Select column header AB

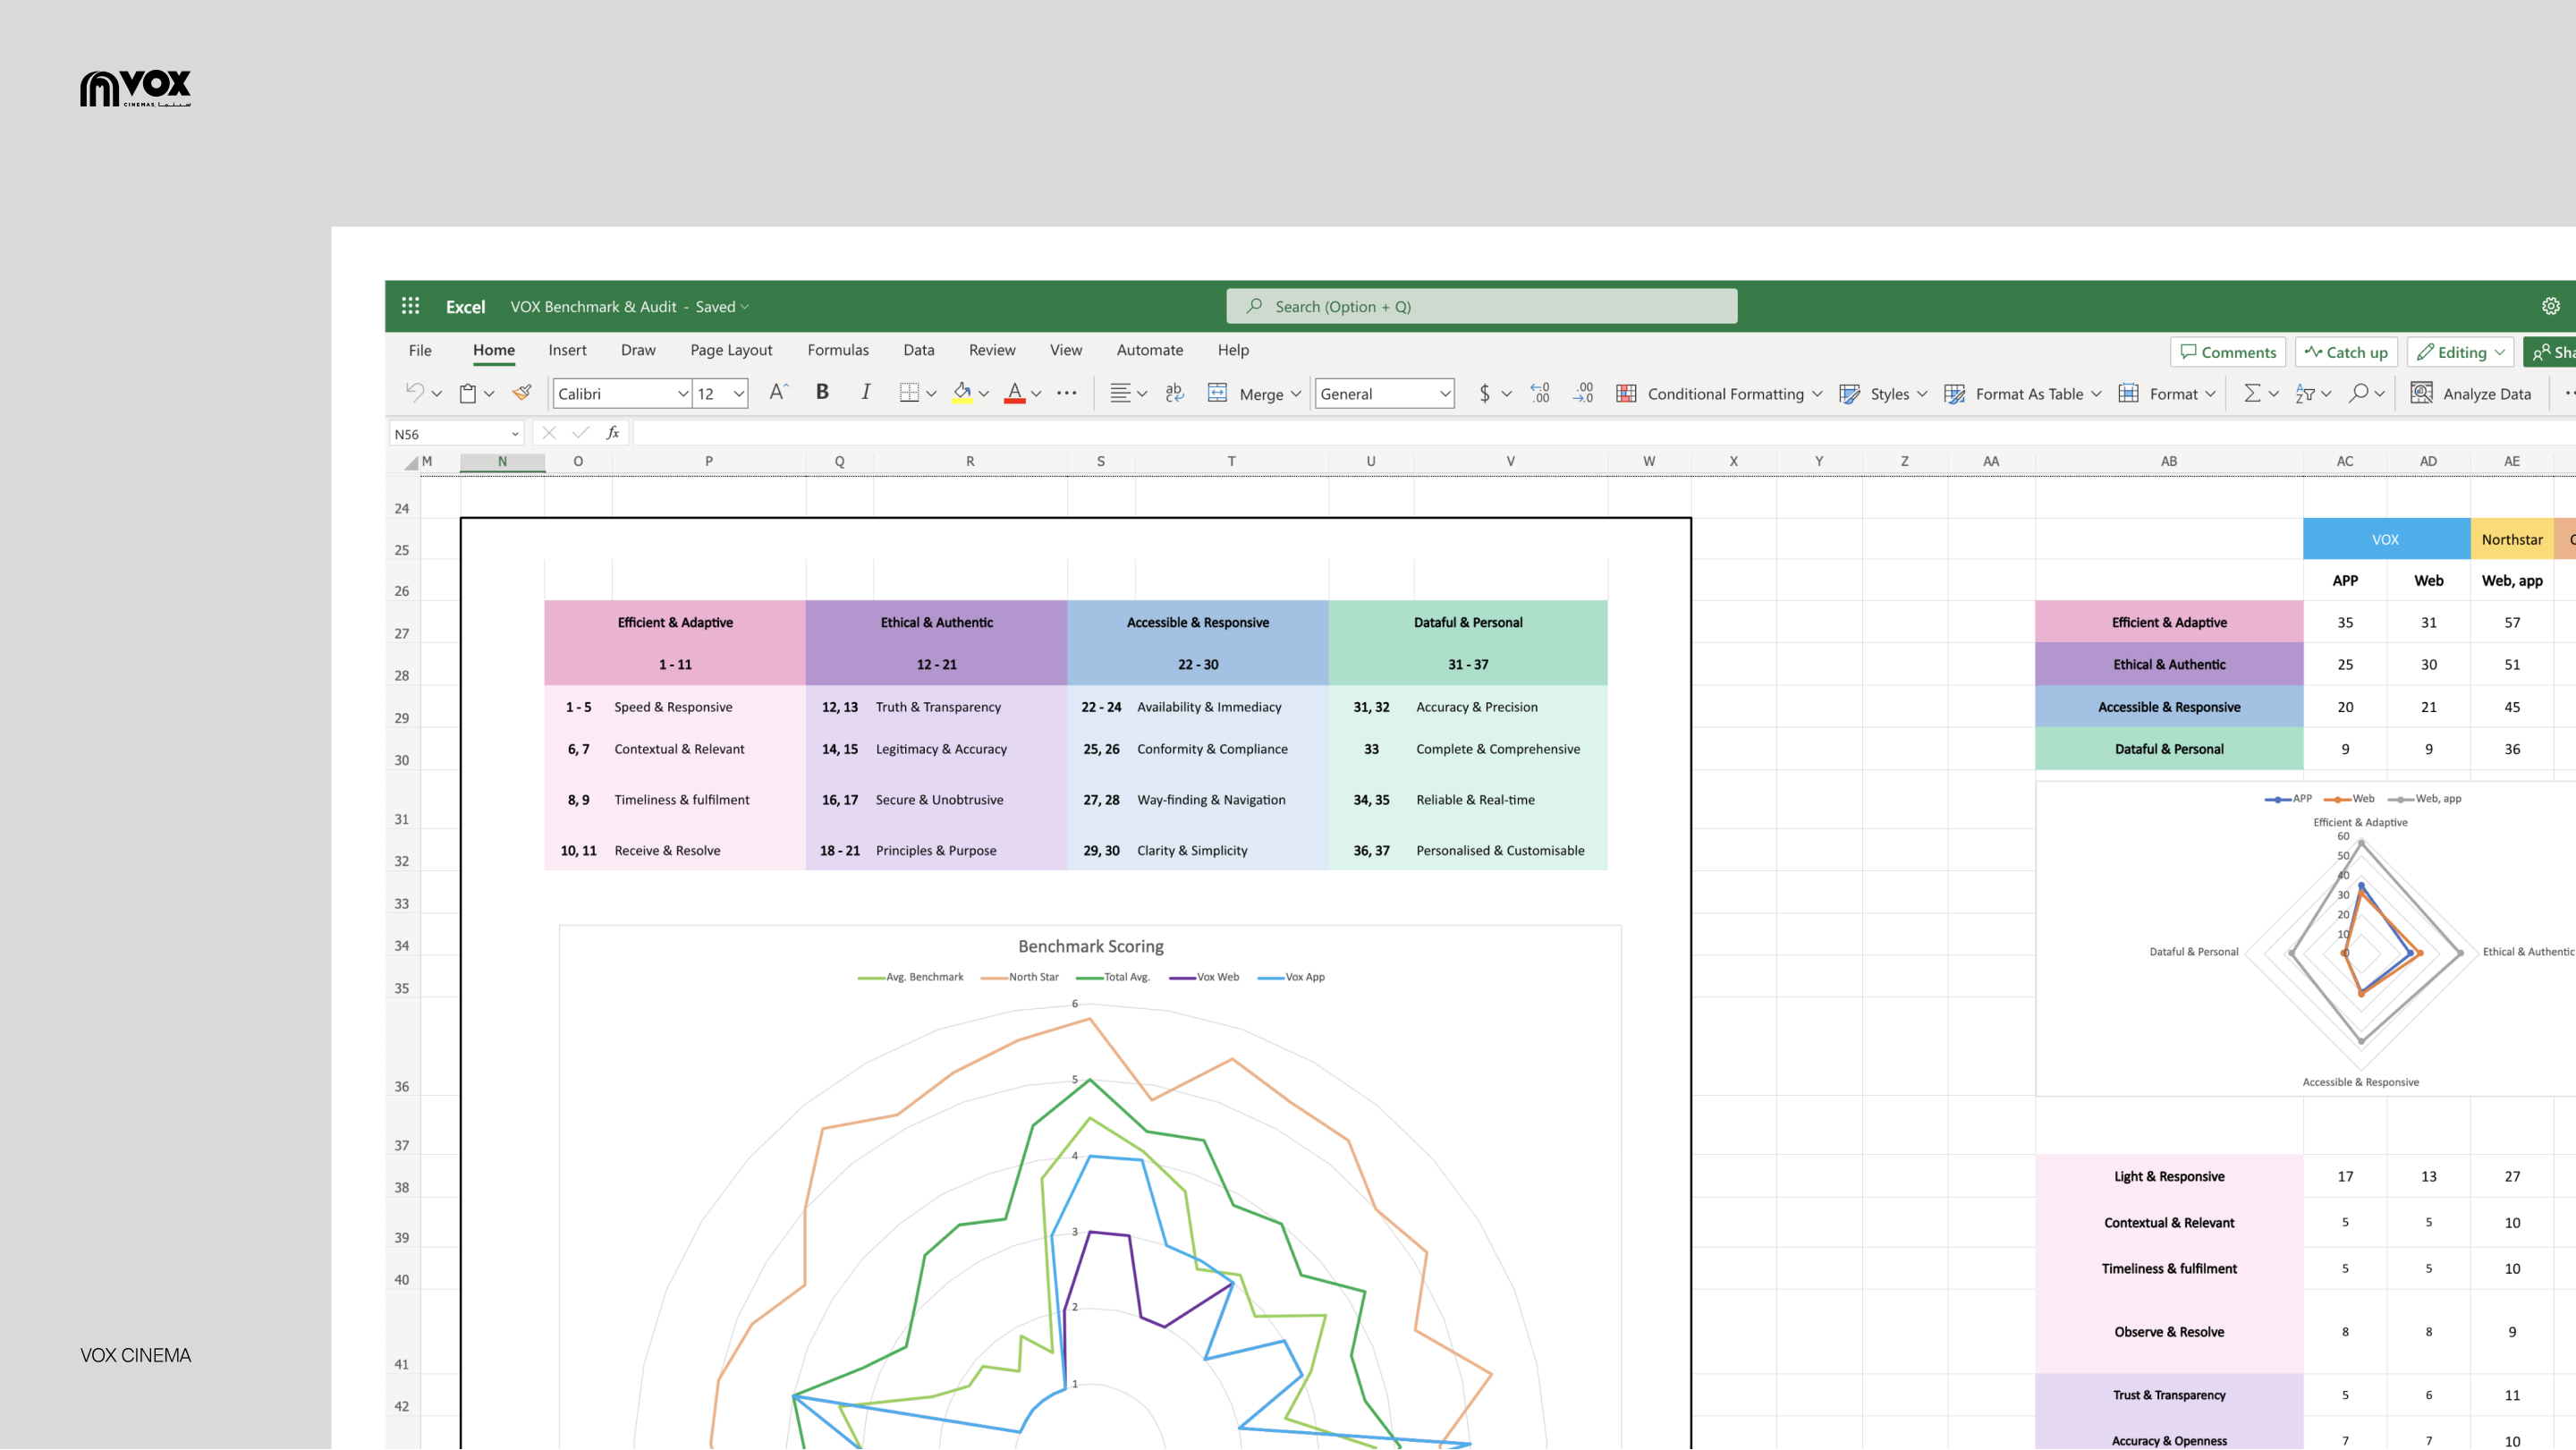(2169, 462)
